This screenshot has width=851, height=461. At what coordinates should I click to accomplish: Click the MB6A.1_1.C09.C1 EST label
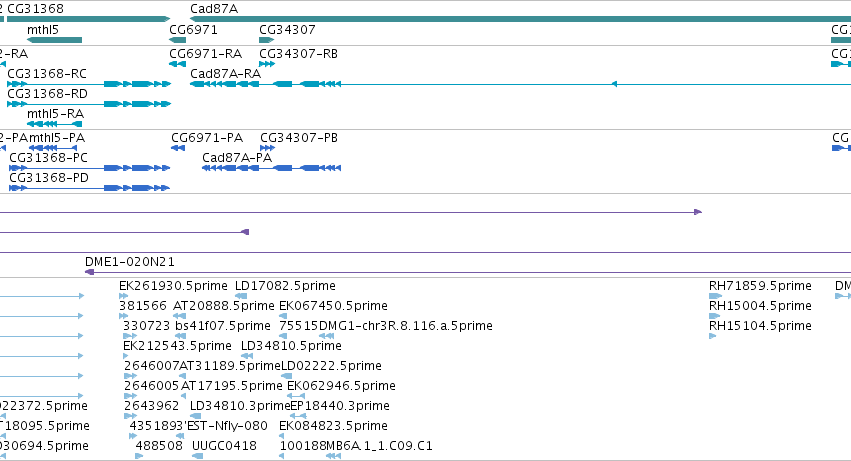click(379, 446)
